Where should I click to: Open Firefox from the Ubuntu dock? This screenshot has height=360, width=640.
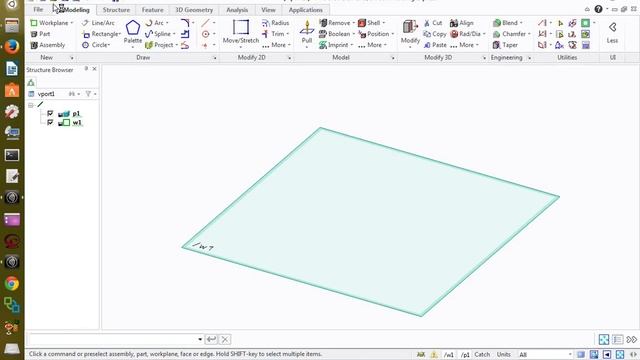point(12,47)
